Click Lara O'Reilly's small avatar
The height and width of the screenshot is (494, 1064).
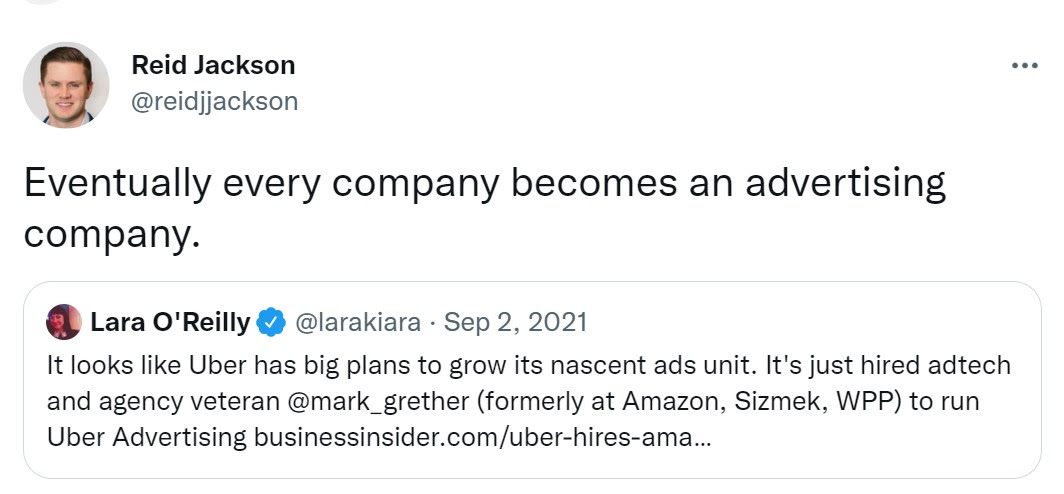click(64, 322)
